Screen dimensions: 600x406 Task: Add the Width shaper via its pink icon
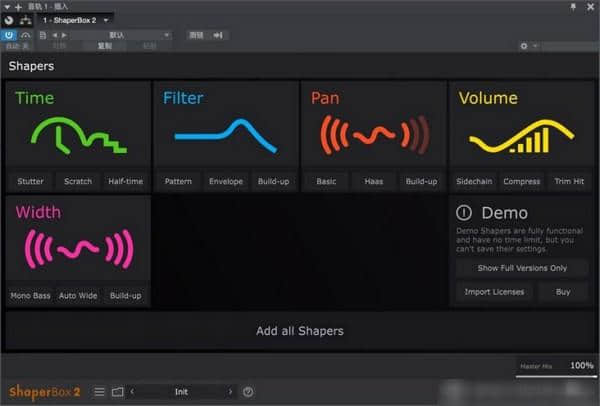[78, 249]
